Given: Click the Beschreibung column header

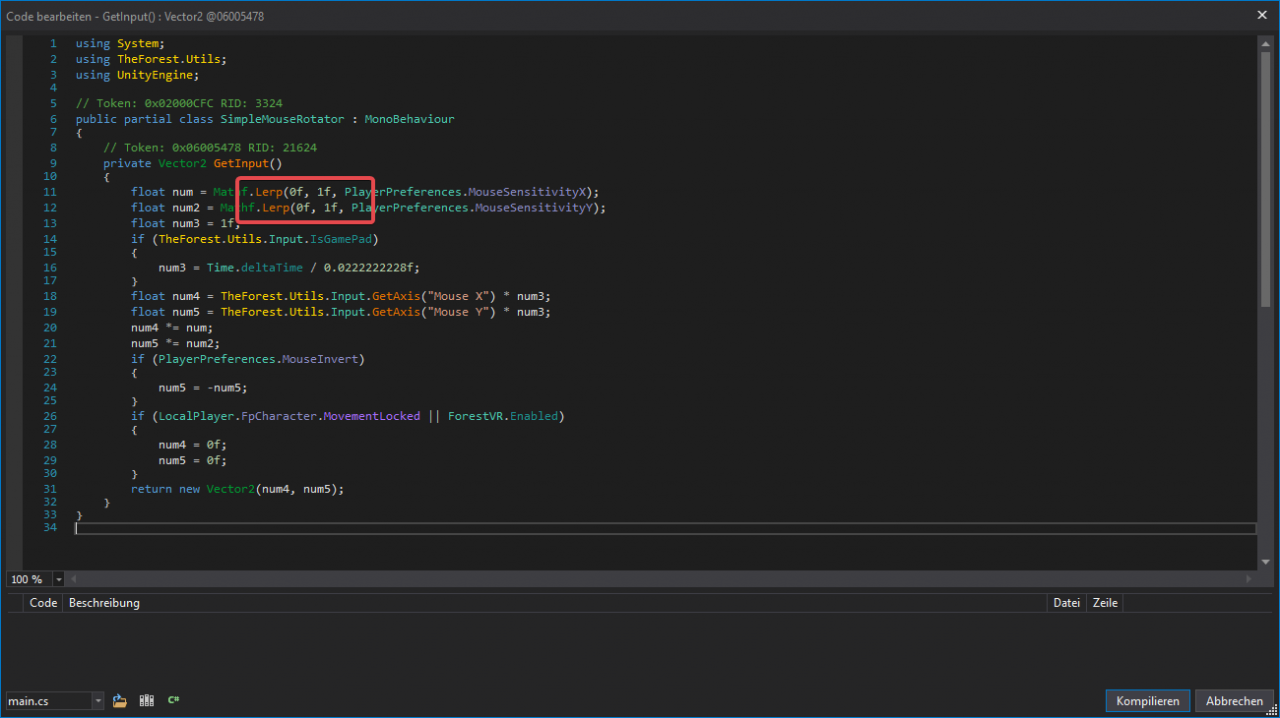Looking at the screenshot, I should [x=104, y=603].
